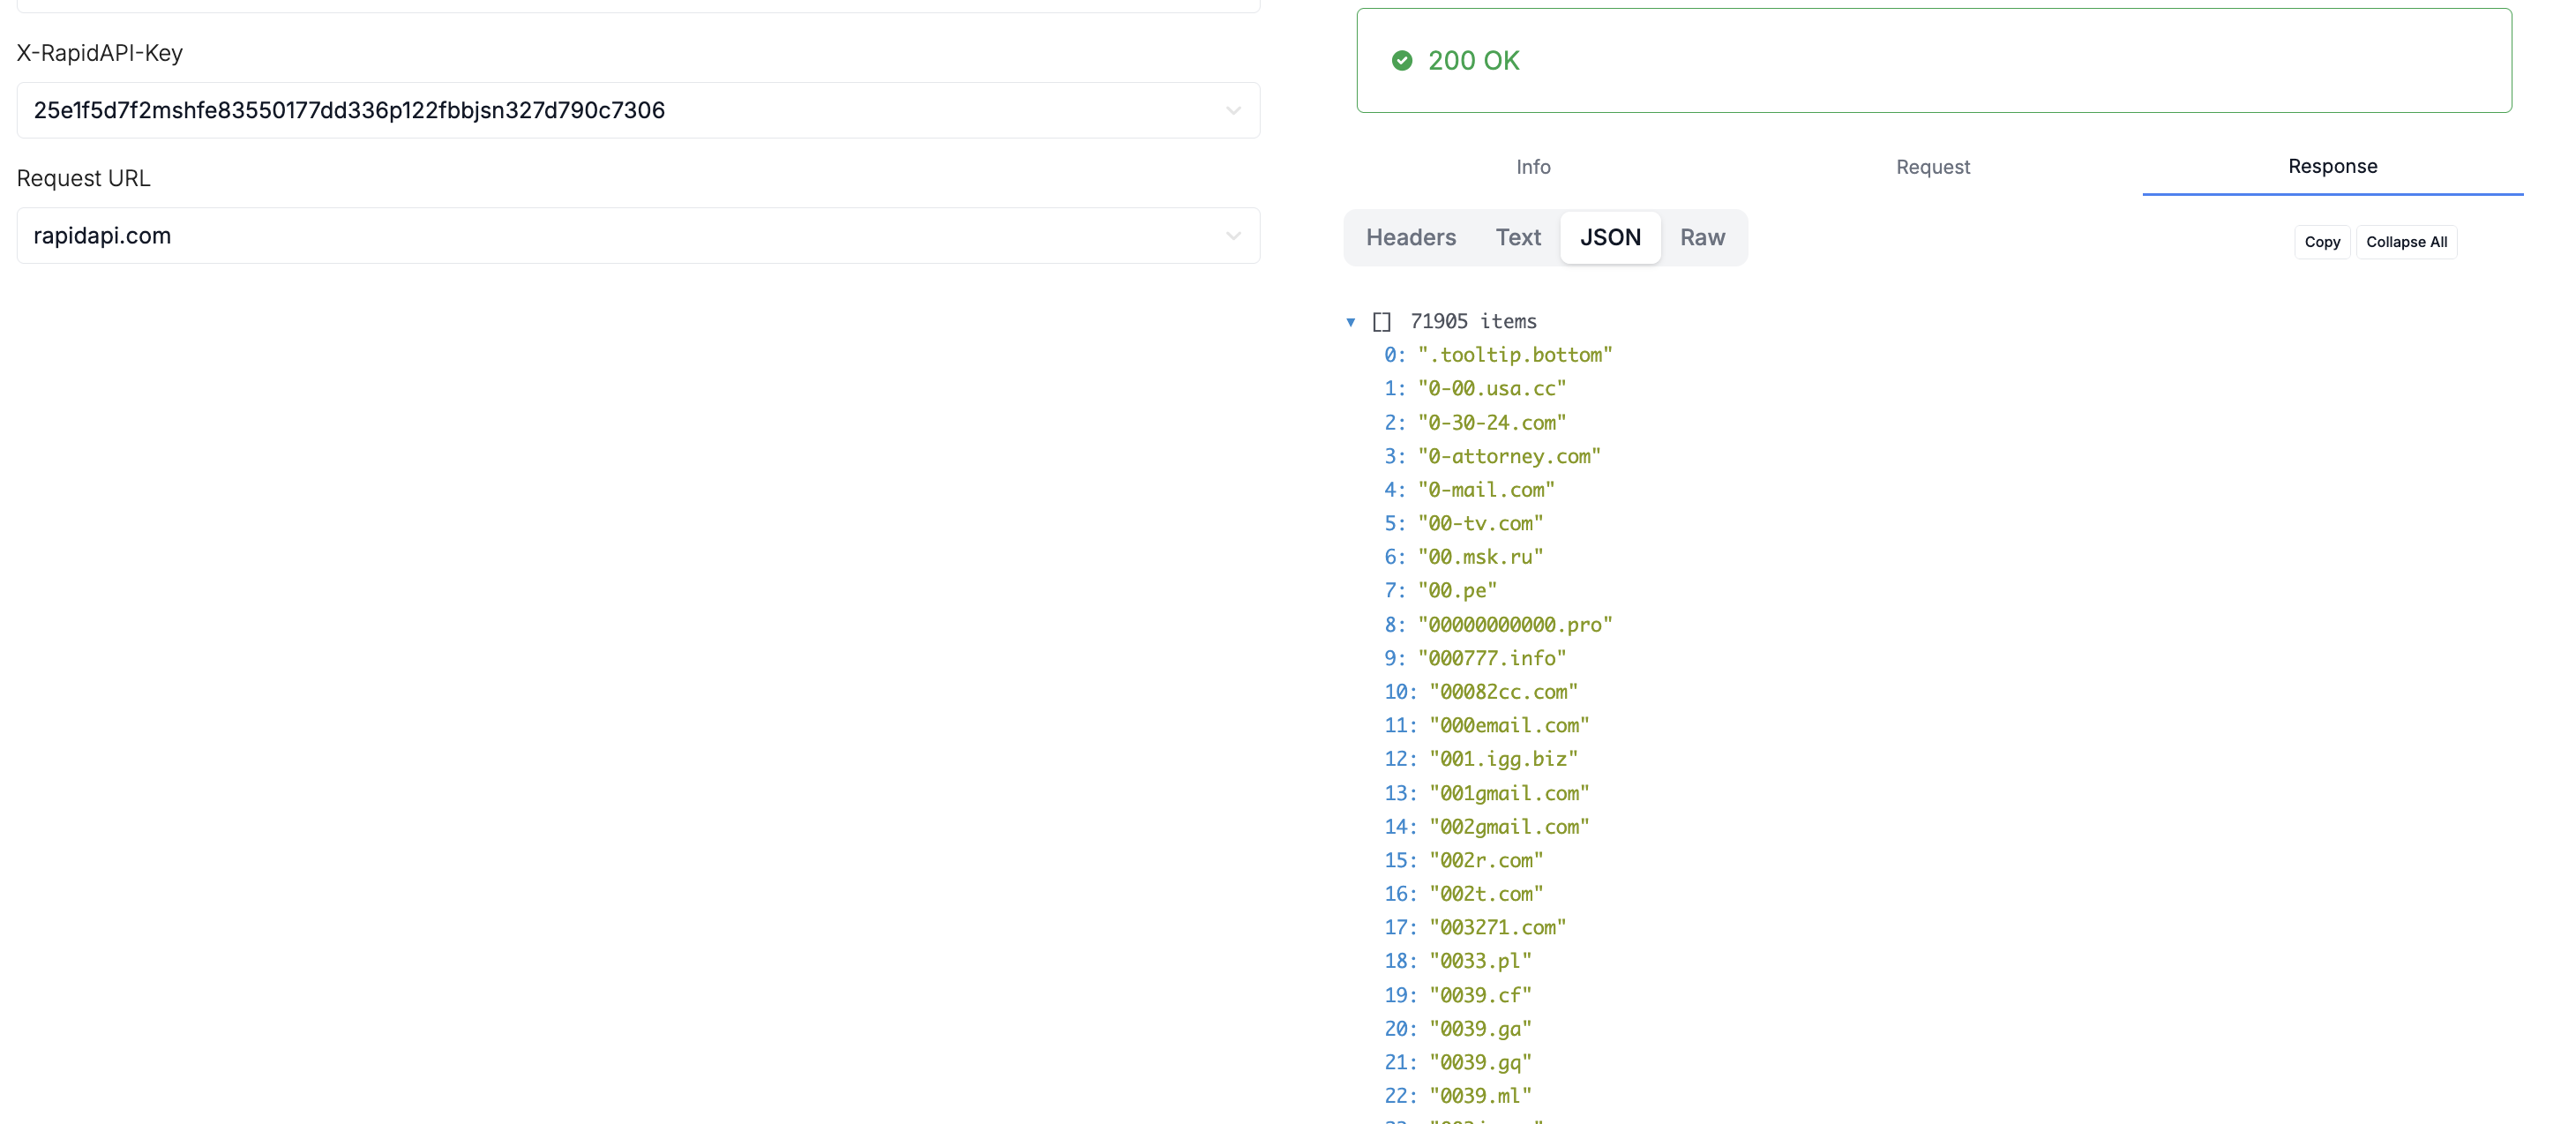Viewport: 2576px width, 1124px height.
Task: Select the Raw response format
Action: tap(1702, 237)
